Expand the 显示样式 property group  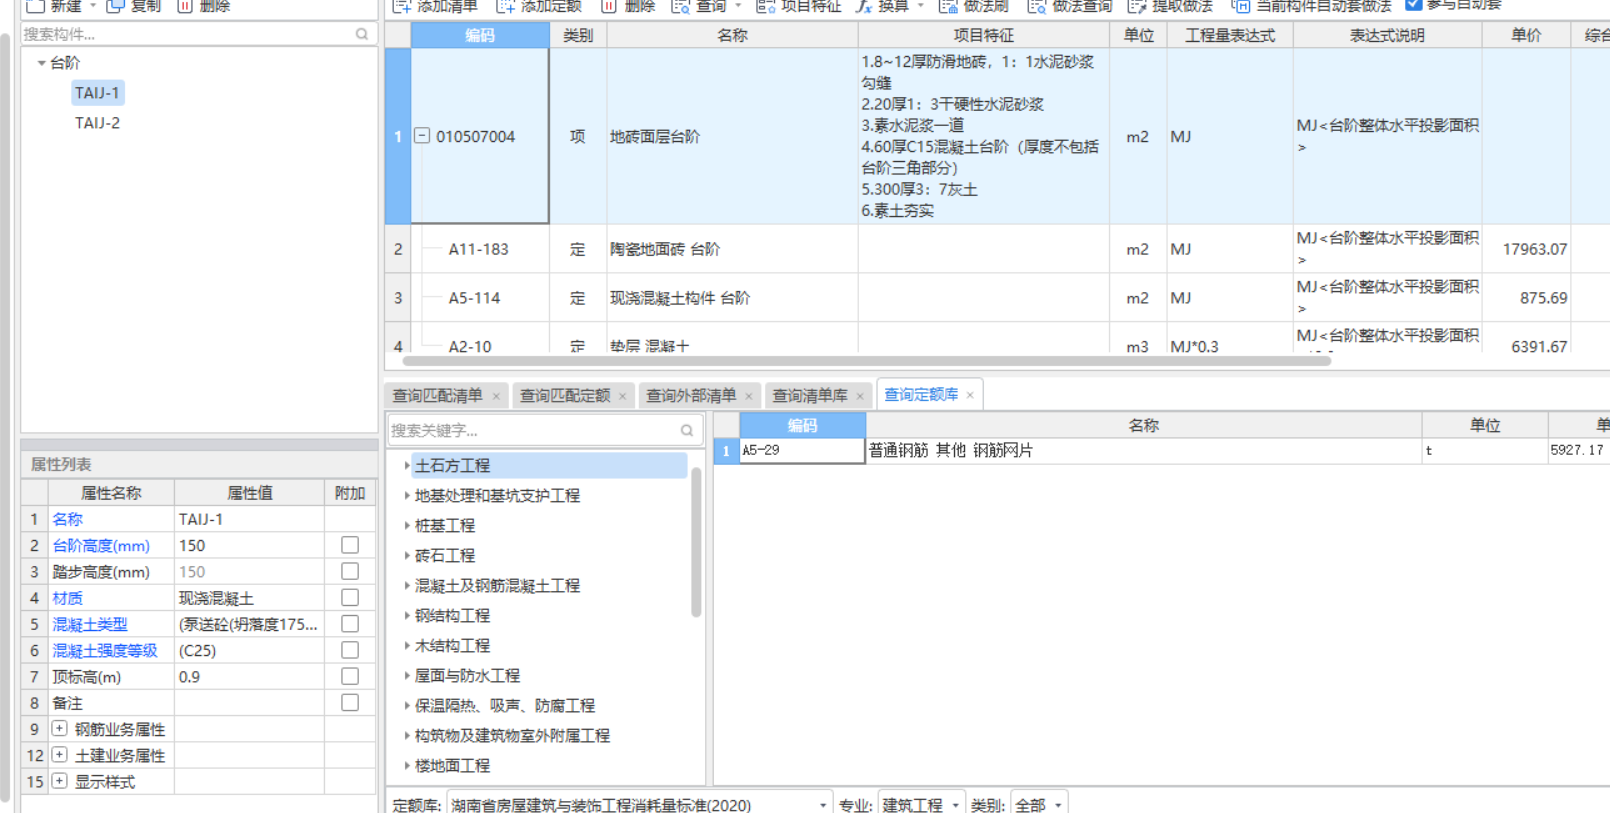60,780
